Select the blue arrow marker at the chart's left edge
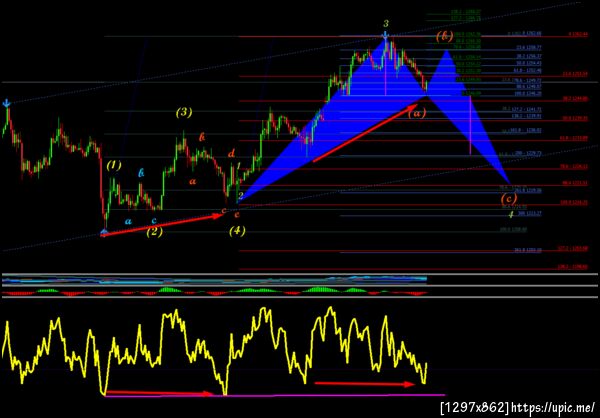The width and height of the screenshot is (600, 418). [6, 103]
